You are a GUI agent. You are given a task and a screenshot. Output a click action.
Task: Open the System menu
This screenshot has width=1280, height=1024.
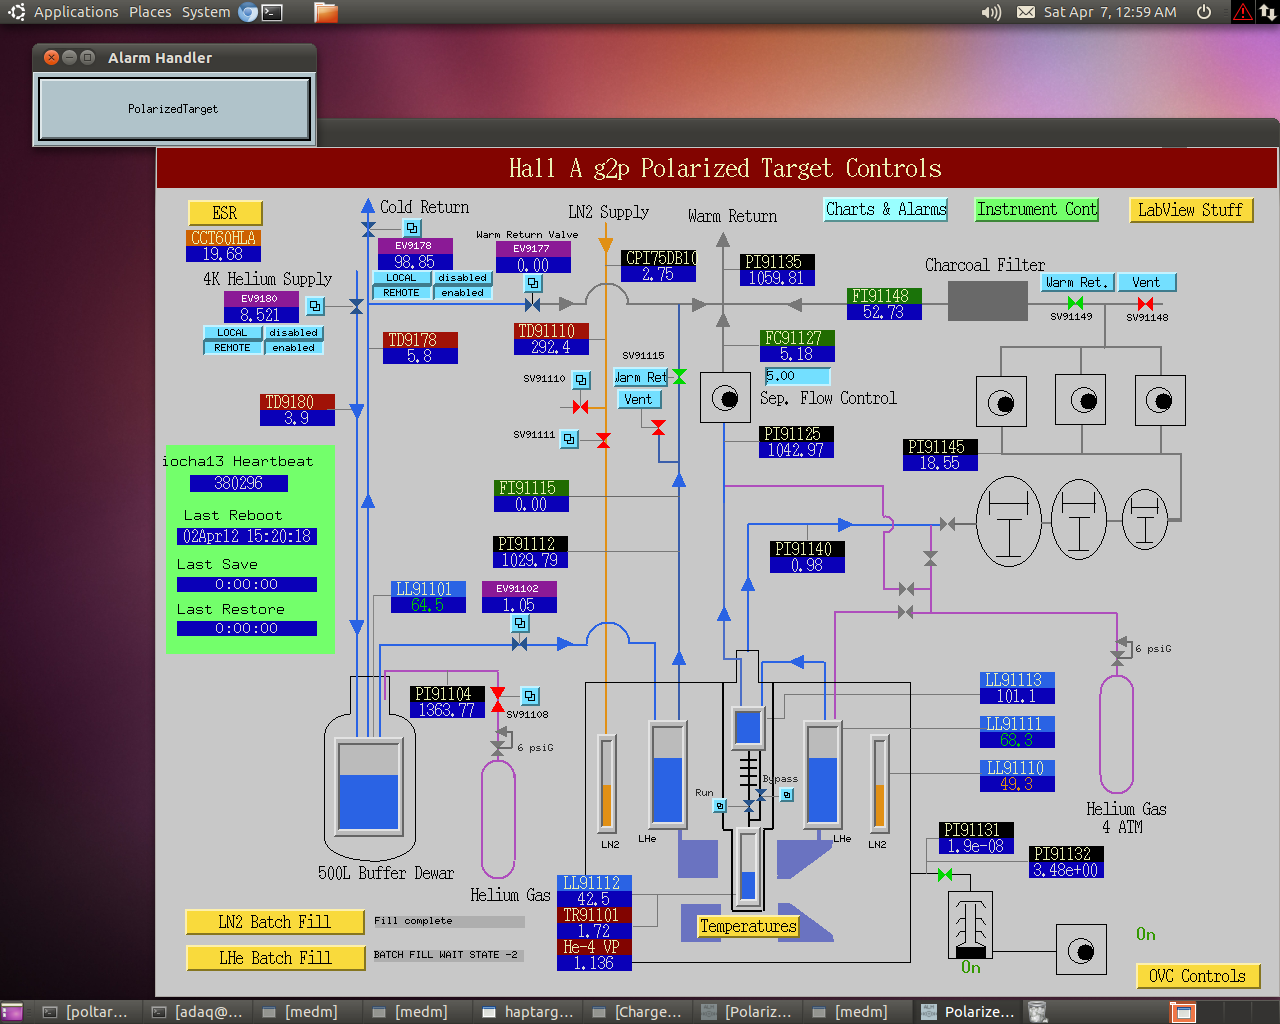(206, 12)
